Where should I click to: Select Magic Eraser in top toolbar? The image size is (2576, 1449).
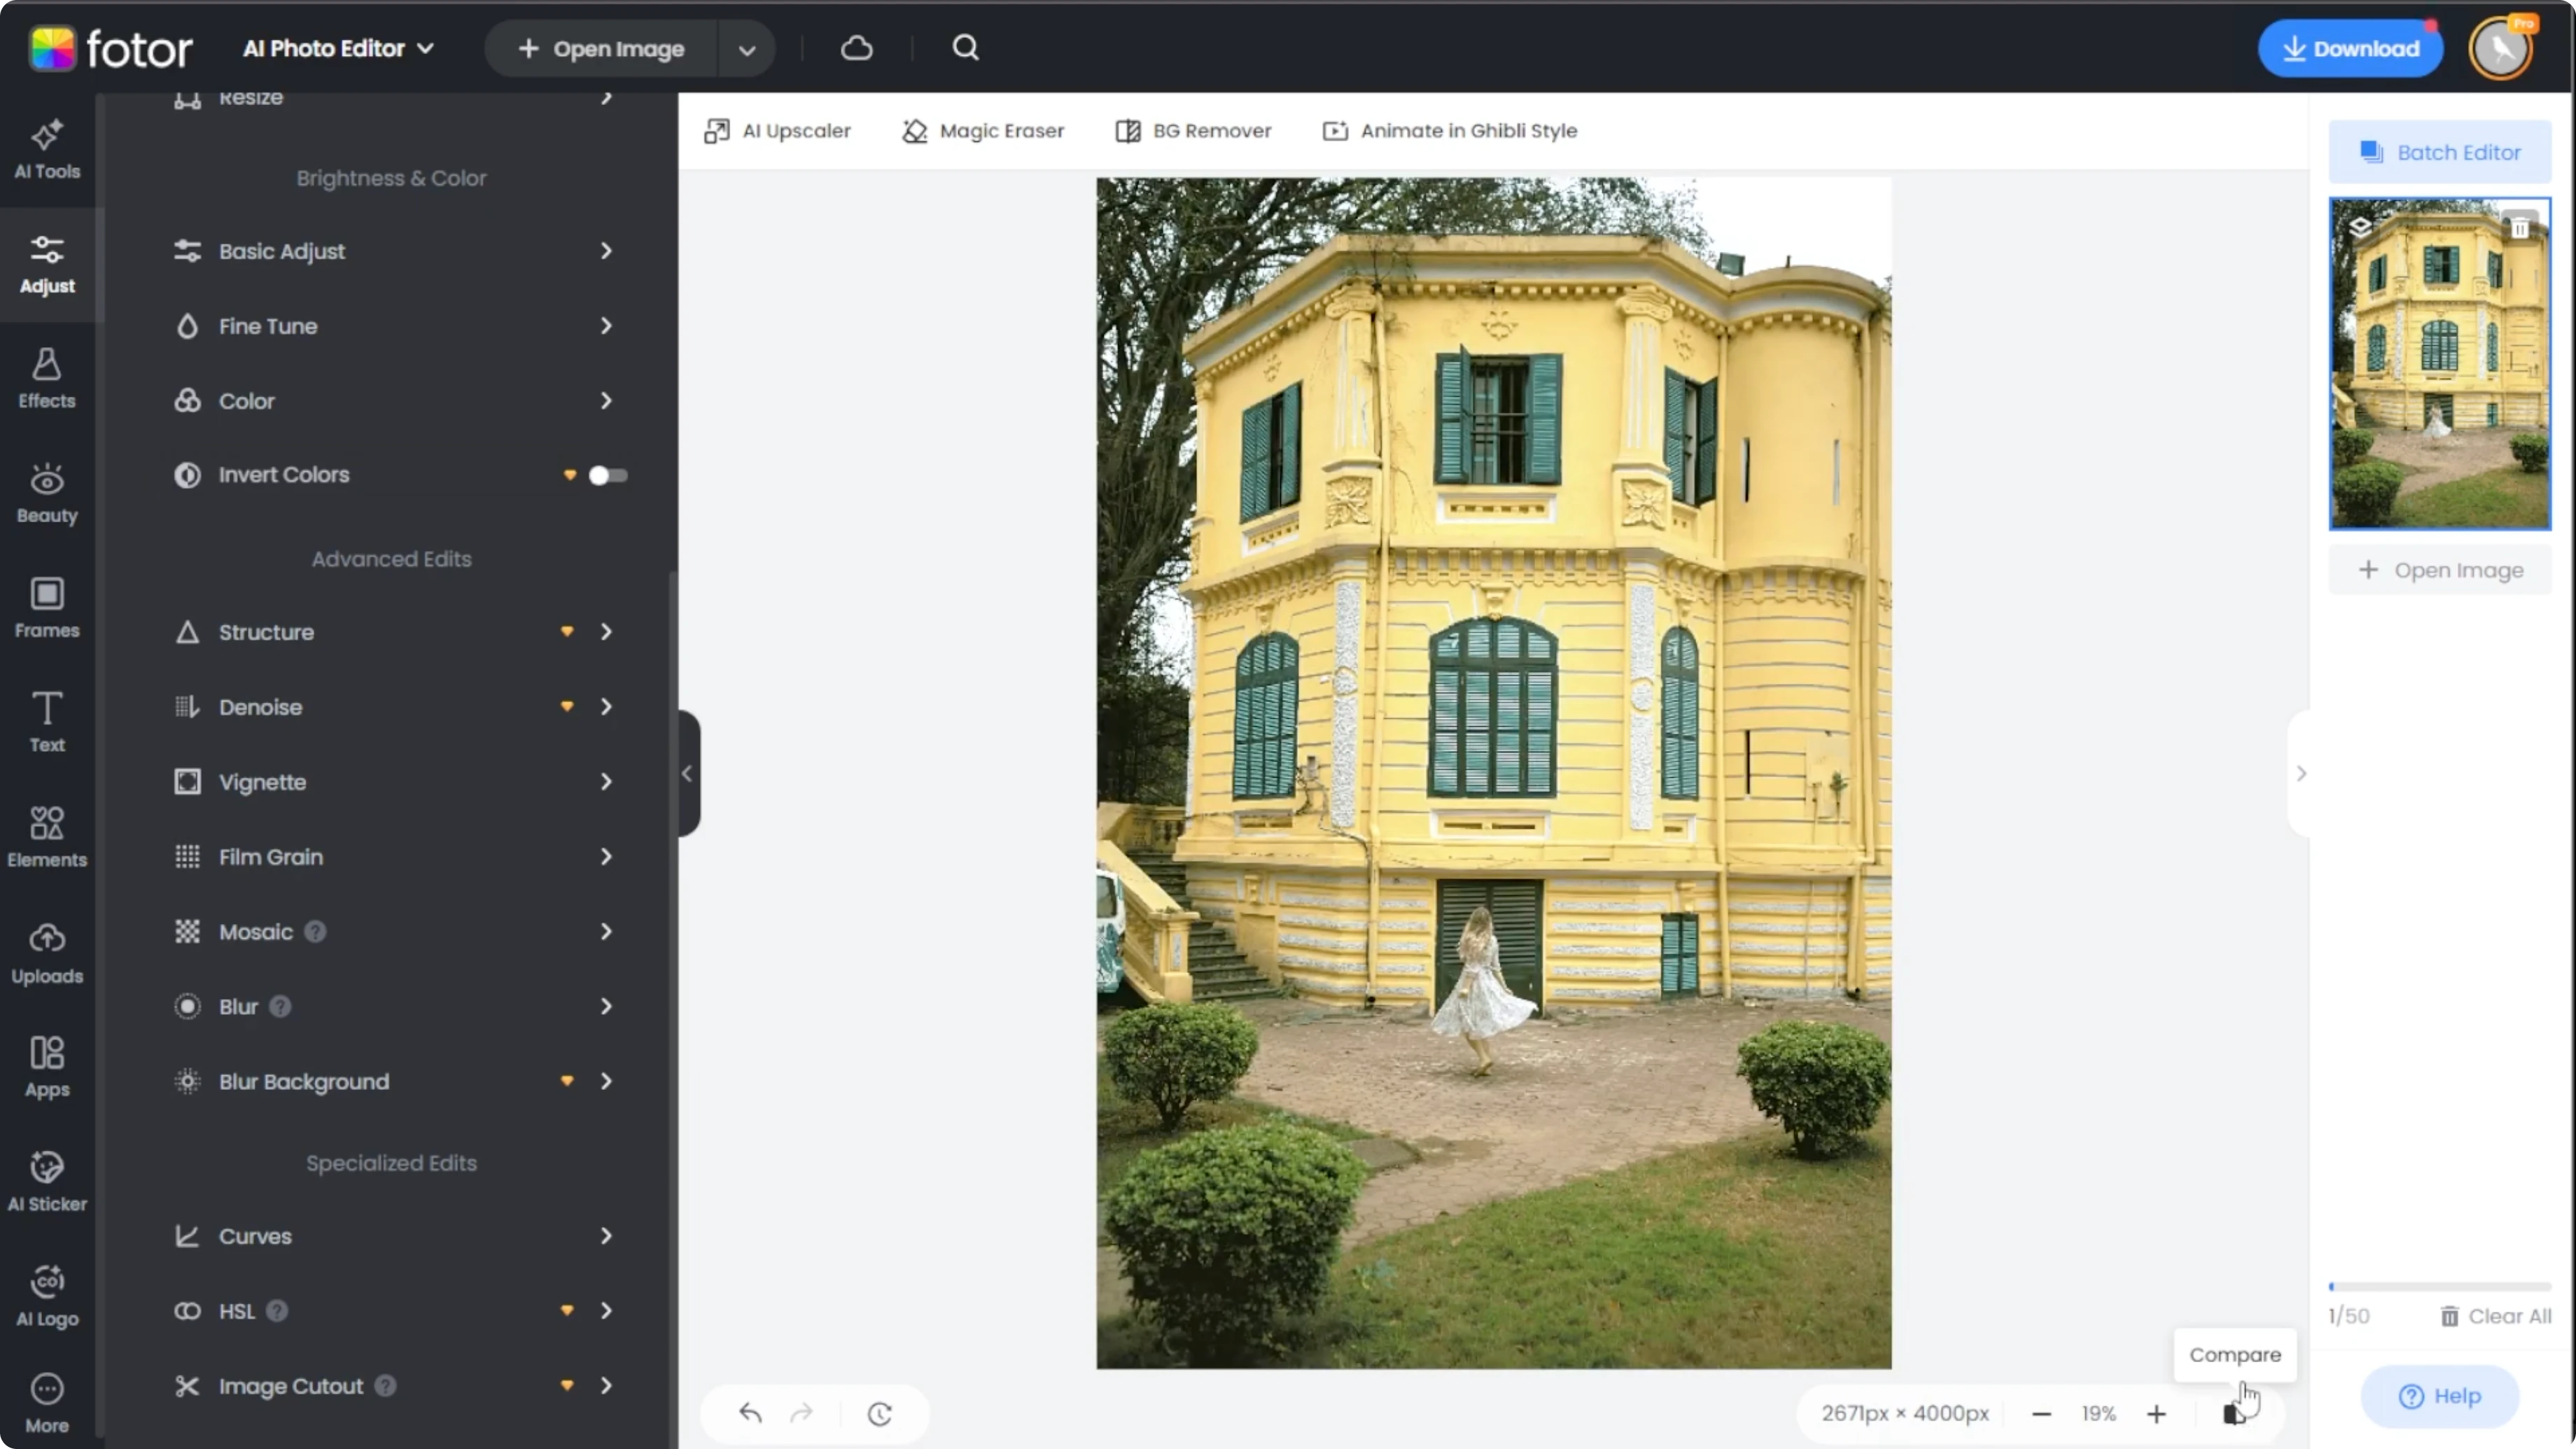[x=983, y=131]
